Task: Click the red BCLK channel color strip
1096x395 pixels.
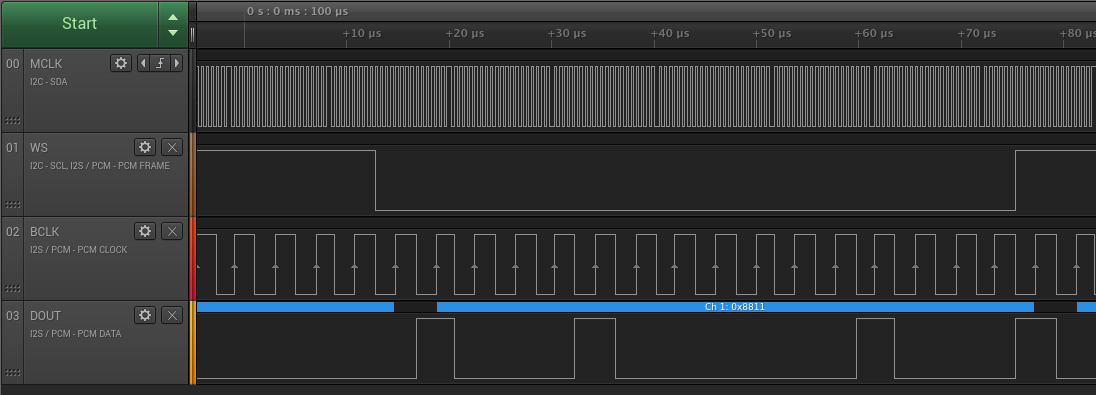Action: click(x=193, y=258)
